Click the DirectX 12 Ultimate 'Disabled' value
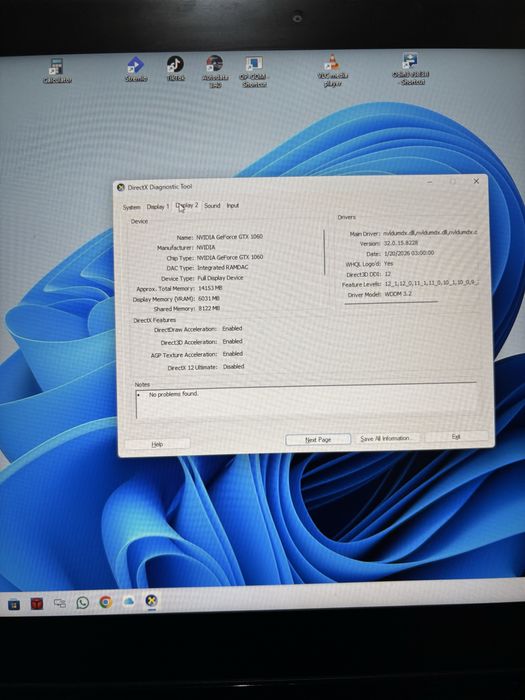This screenshot has height=700, width=525. click(233, 367)
